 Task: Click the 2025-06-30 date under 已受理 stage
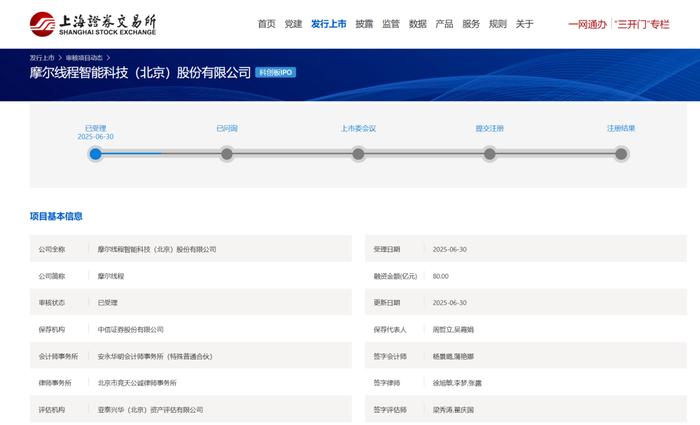click(x=96, y=137)
